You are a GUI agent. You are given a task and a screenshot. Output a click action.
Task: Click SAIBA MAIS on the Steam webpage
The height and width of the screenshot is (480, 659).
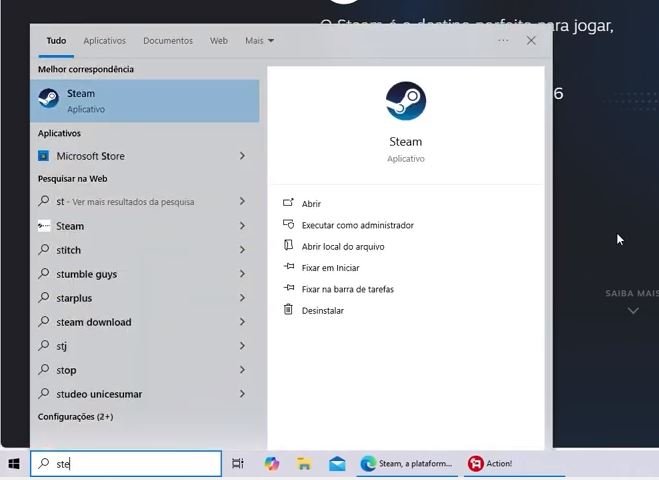tap(632, 293)
